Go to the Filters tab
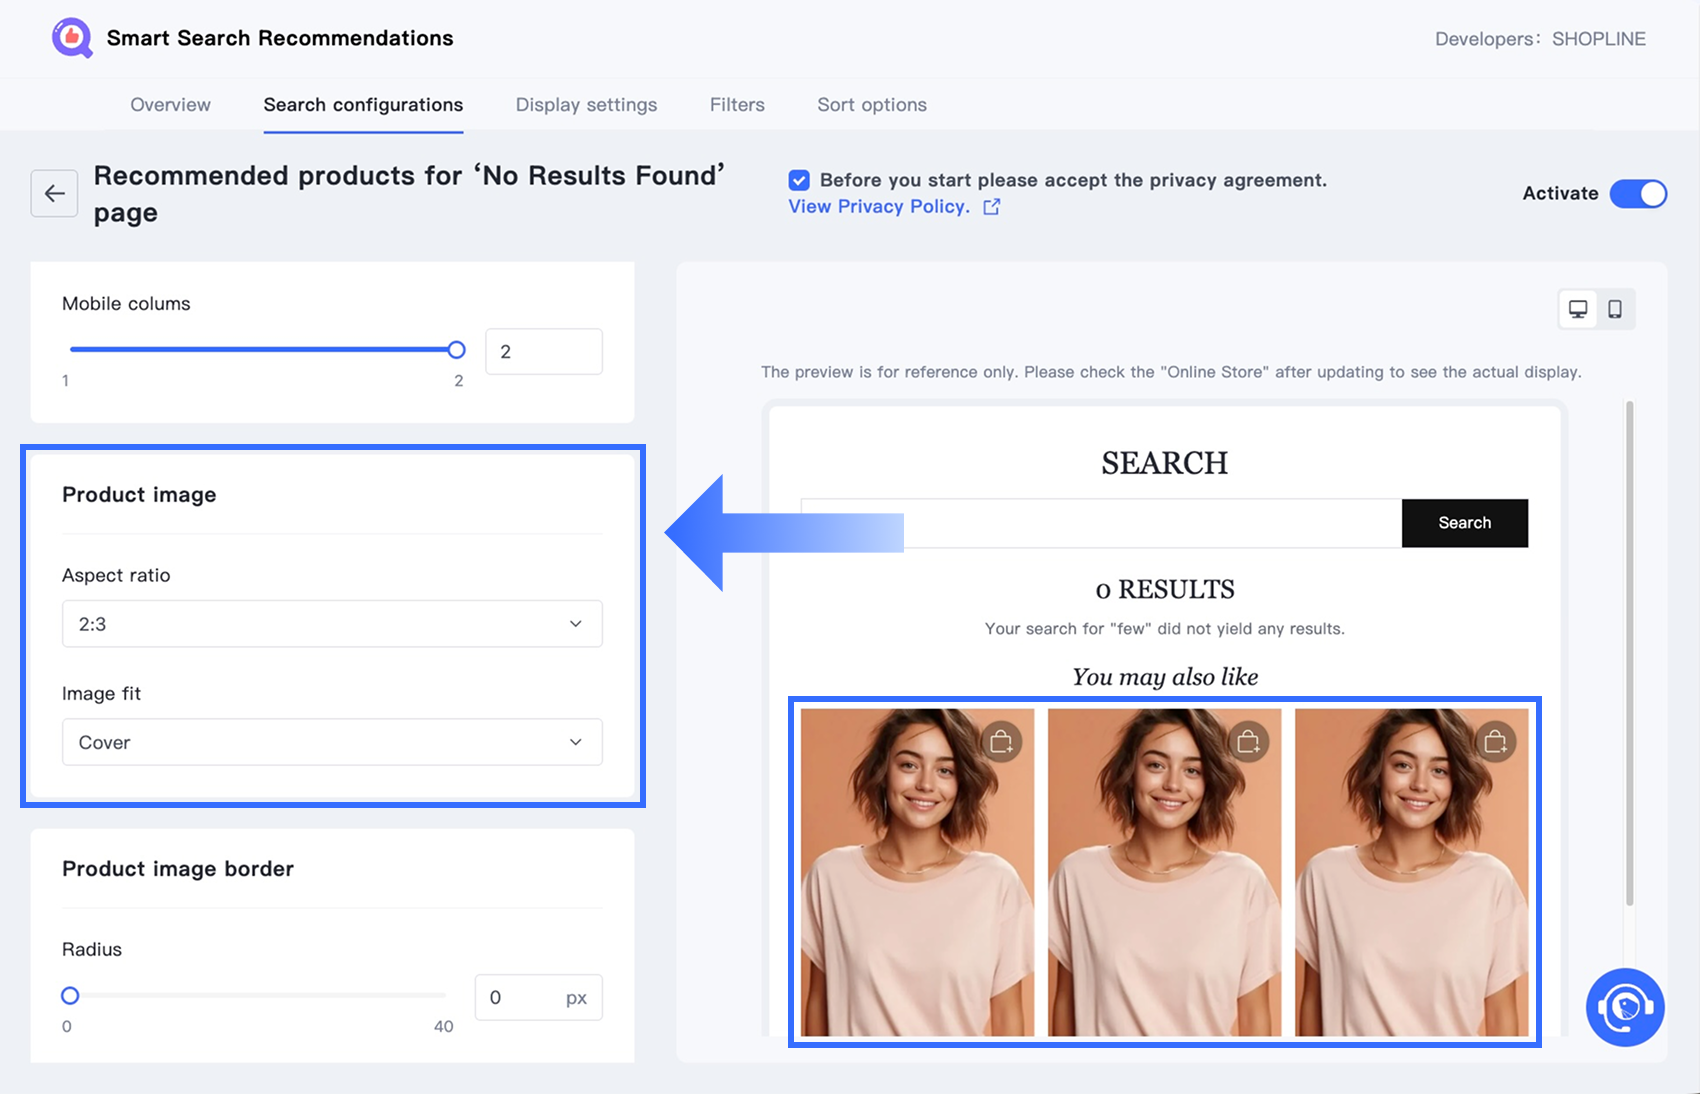Viewport: 1700px width, 1094px height. point(737,105)
